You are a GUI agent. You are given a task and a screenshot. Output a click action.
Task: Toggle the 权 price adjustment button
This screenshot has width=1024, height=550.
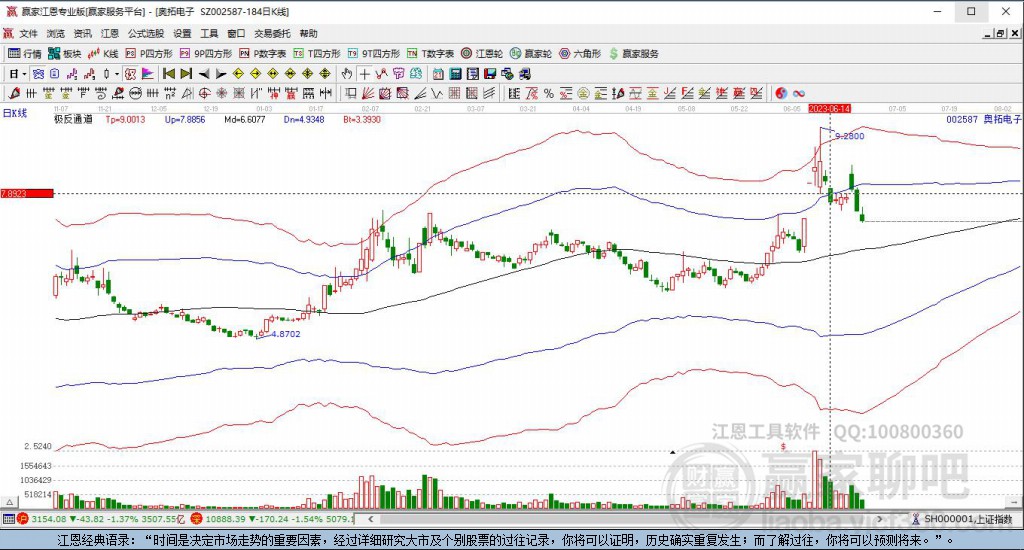(130, 74)
